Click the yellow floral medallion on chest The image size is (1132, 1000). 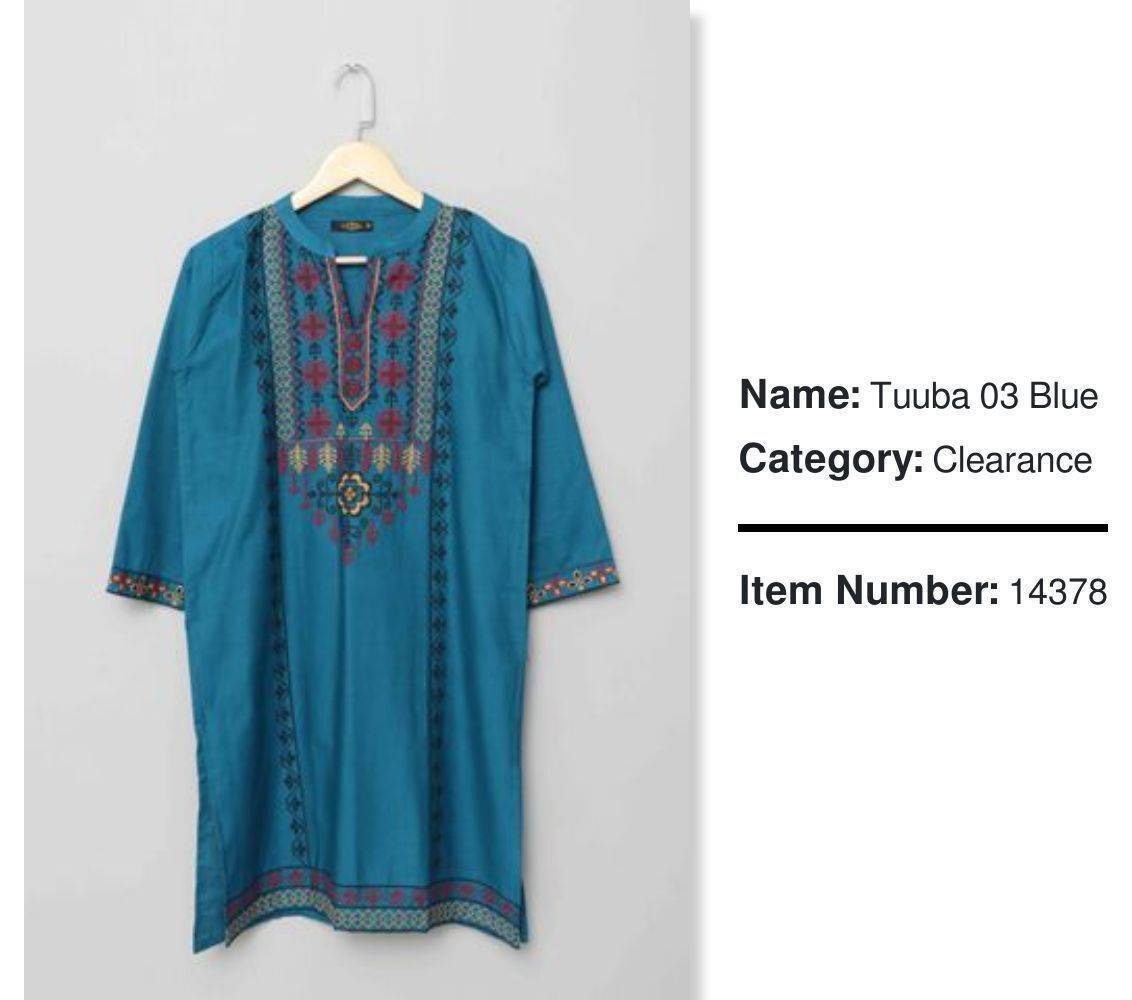353,494
